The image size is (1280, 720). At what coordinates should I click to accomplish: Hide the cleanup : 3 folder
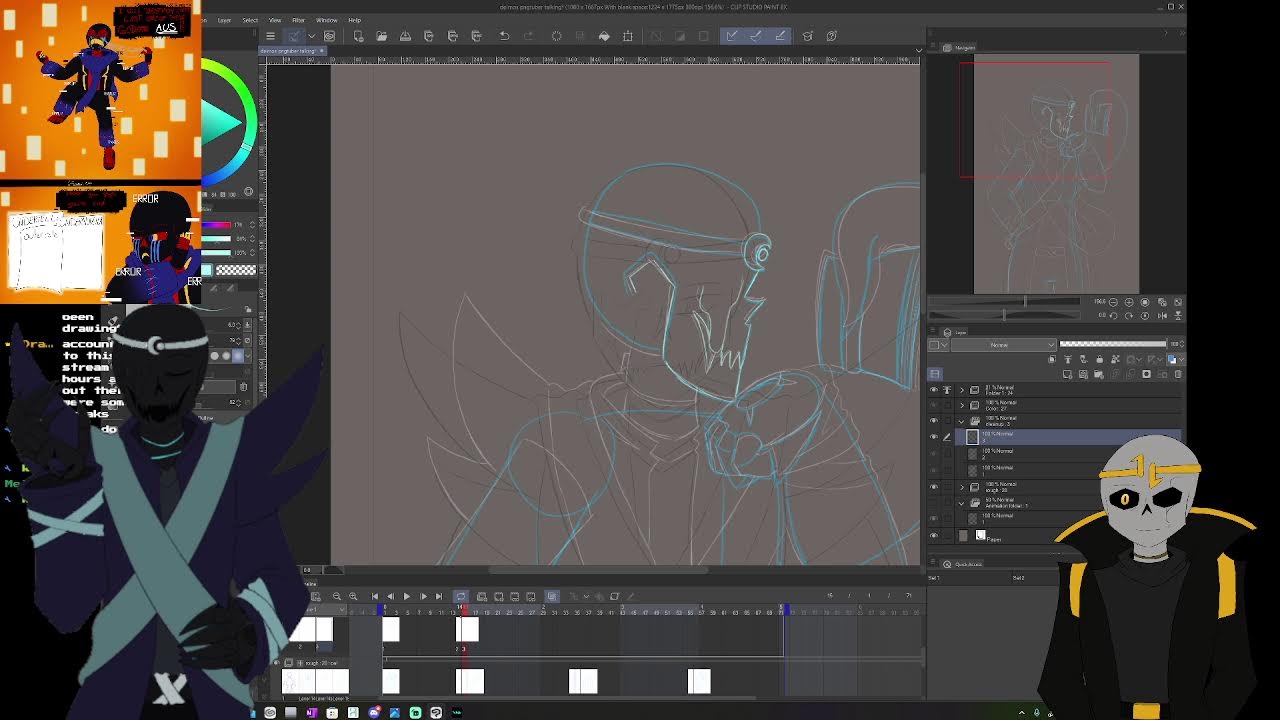click(x=934, y=420)
